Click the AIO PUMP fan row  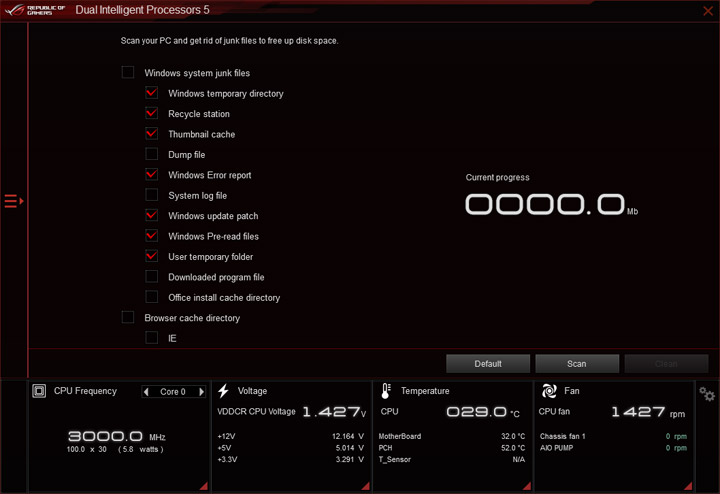click(x=613, y=448)
